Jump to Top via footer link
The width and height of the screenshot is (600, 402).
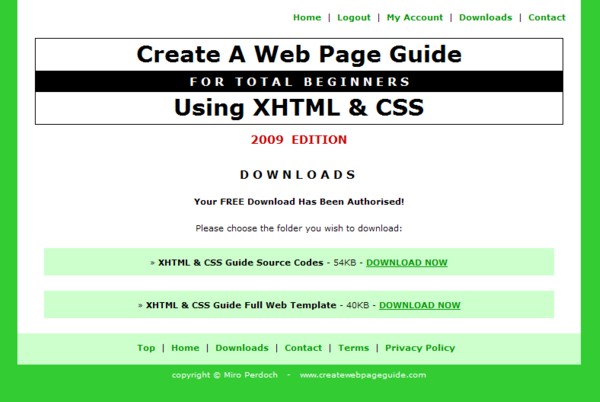146,348
